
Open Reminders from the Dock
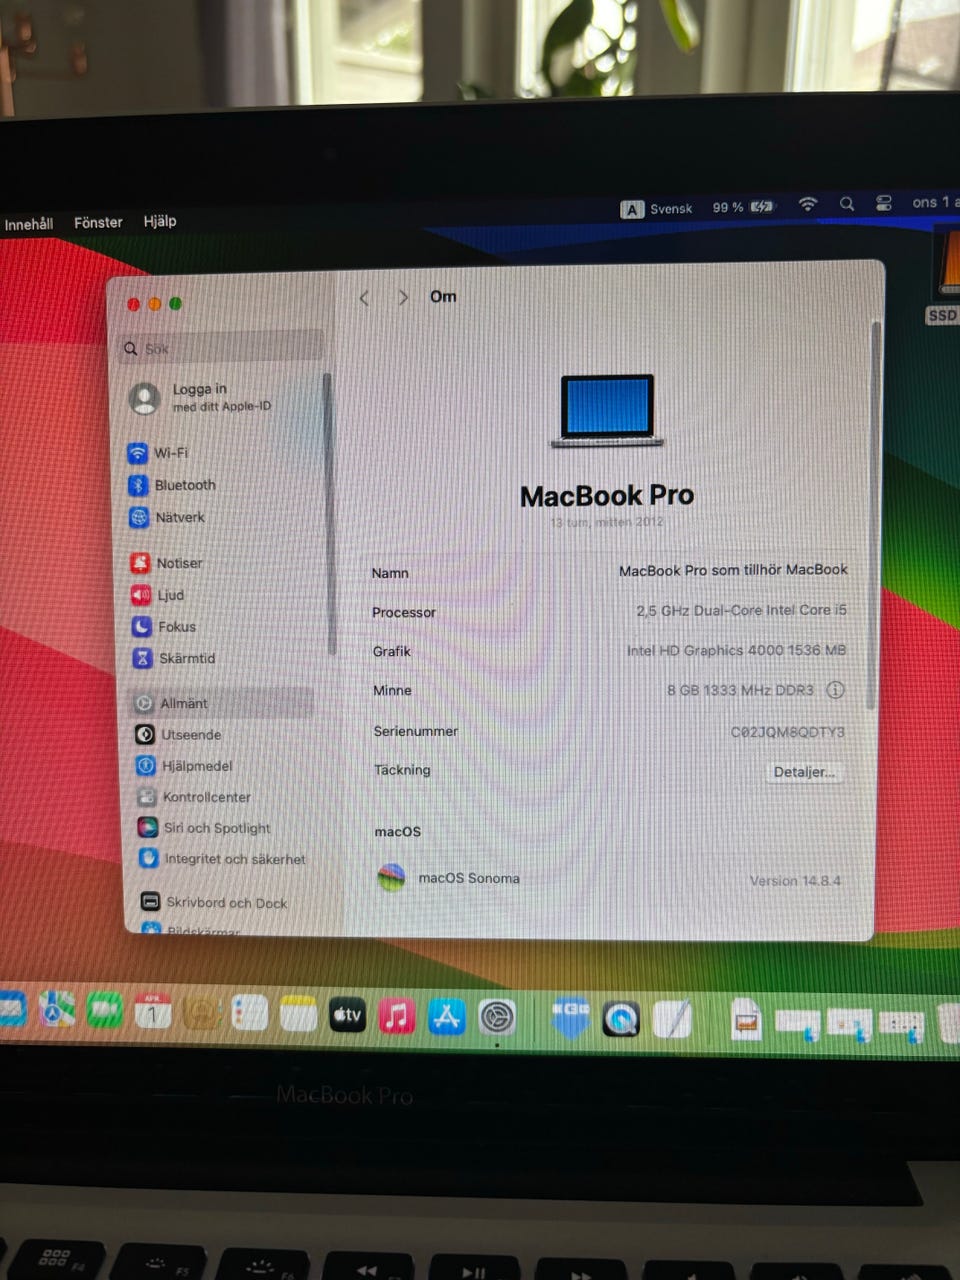249,1014
